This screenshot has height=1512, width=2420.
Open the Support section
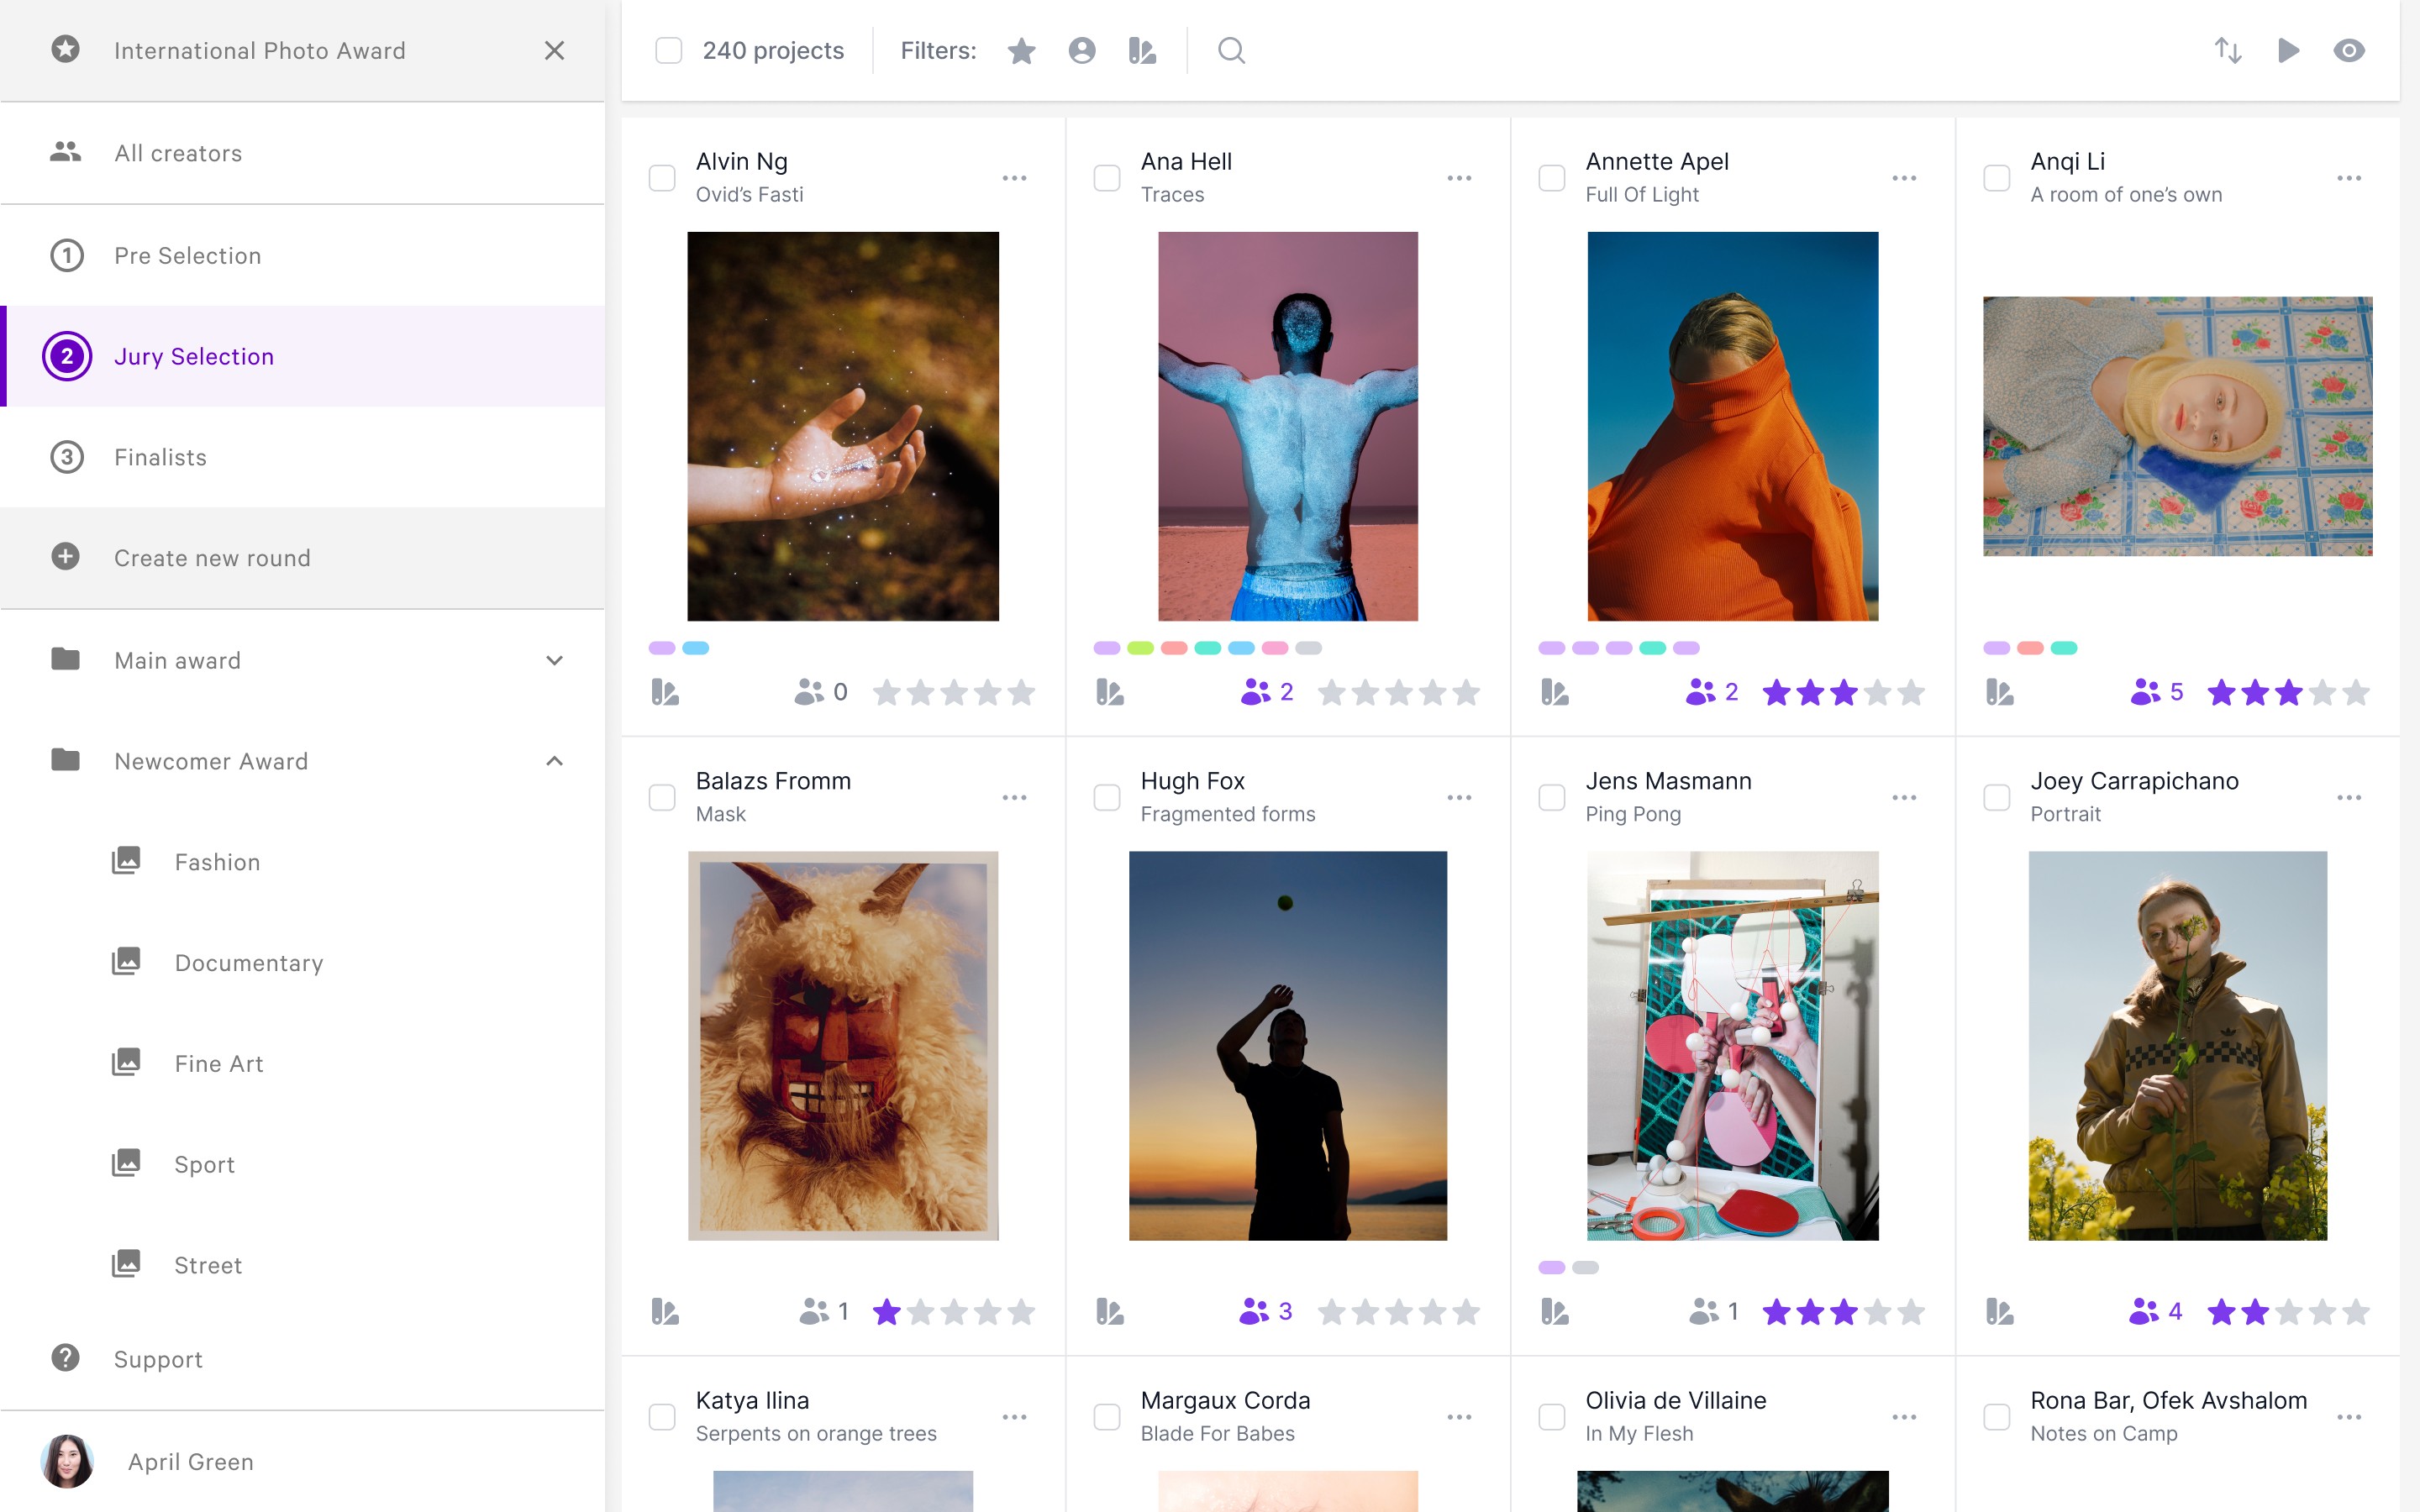[x=157, y=1358]
